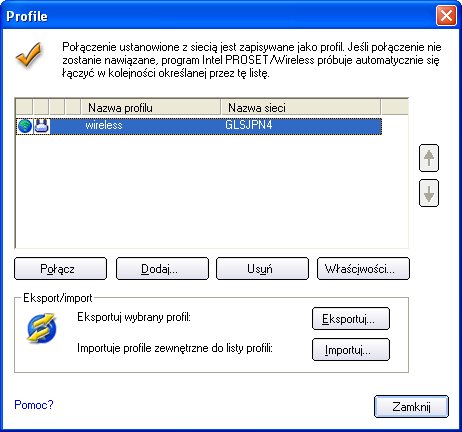The width and height of the screenshot is (462, 432).
Task: Select the wireless profile row
Action: [x=199, y=126]
